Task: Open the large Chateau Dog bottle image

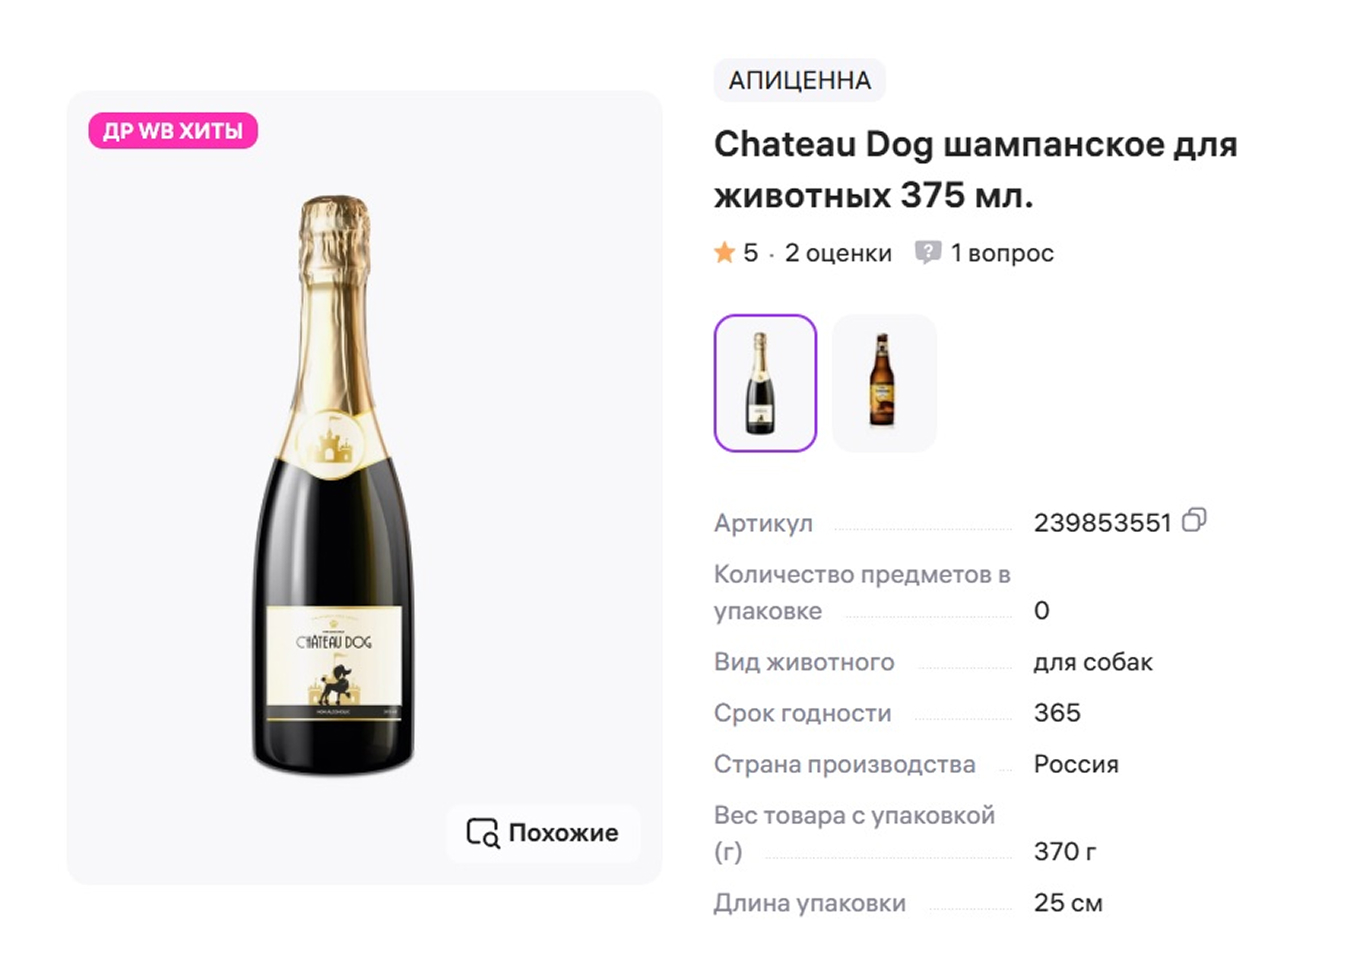Action: [x=334, y=485]
